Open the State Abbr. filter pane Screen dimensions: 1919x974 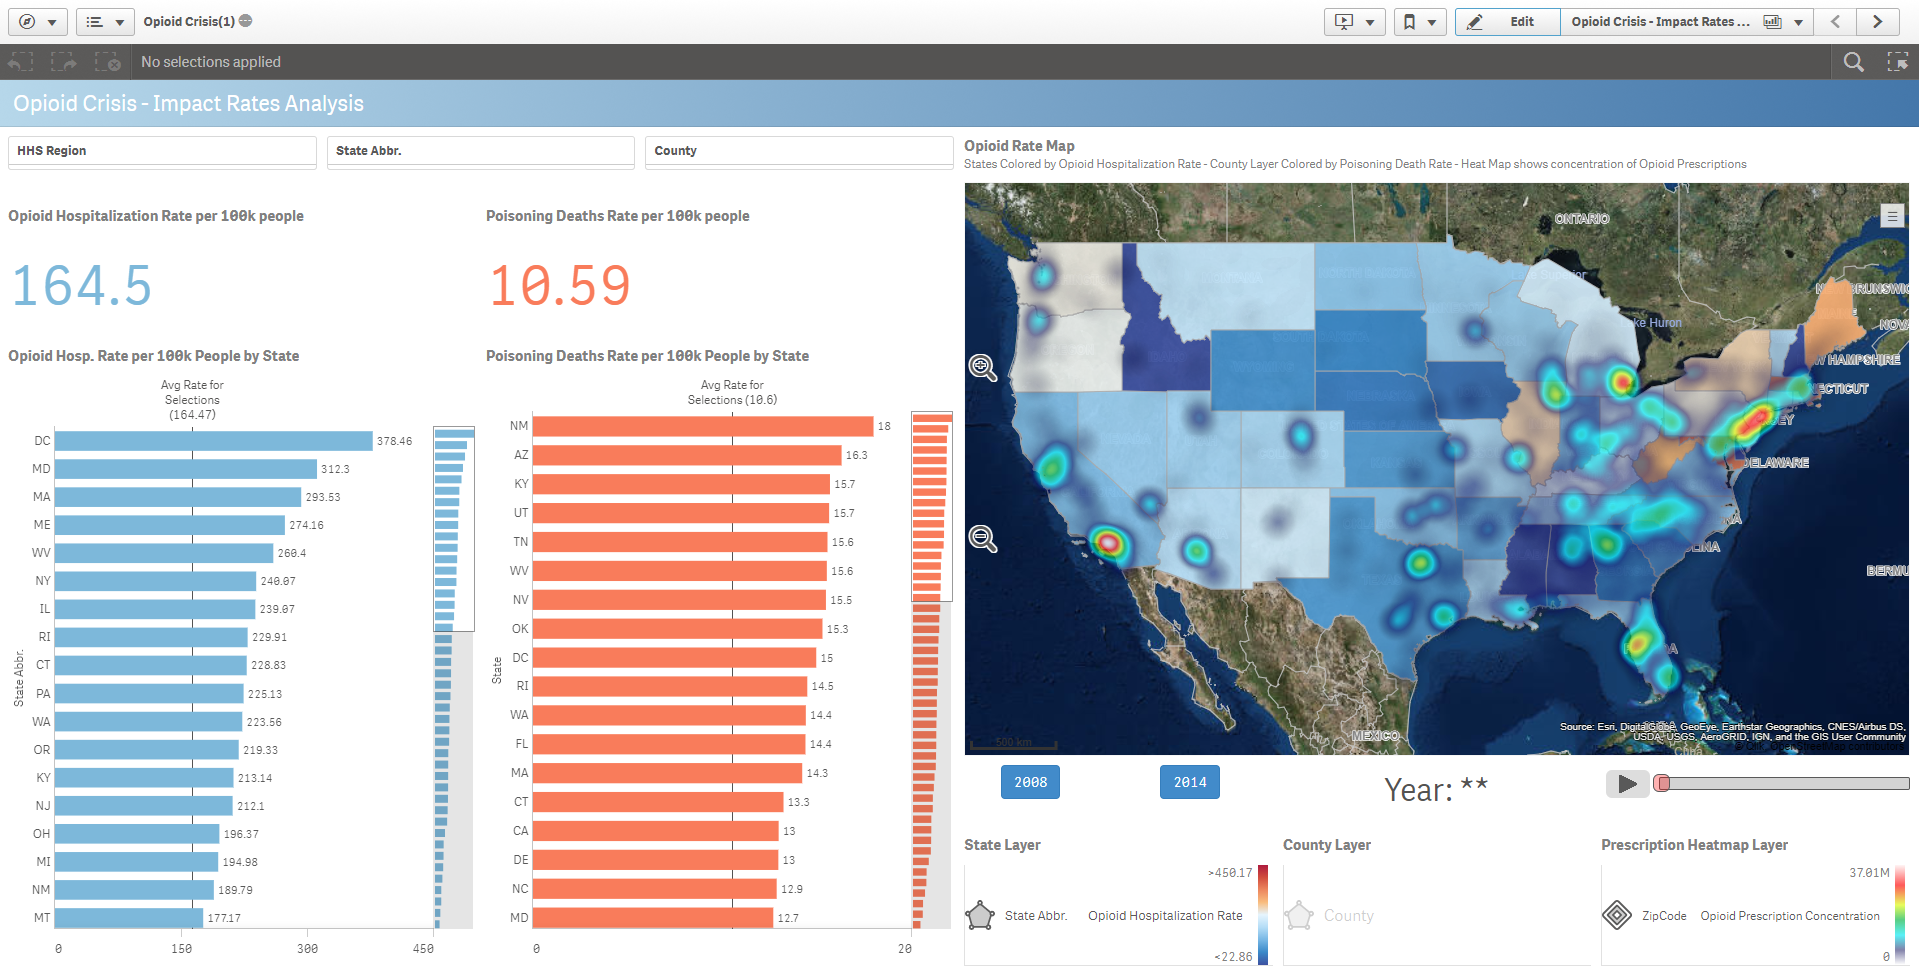(x=481, y=151)
